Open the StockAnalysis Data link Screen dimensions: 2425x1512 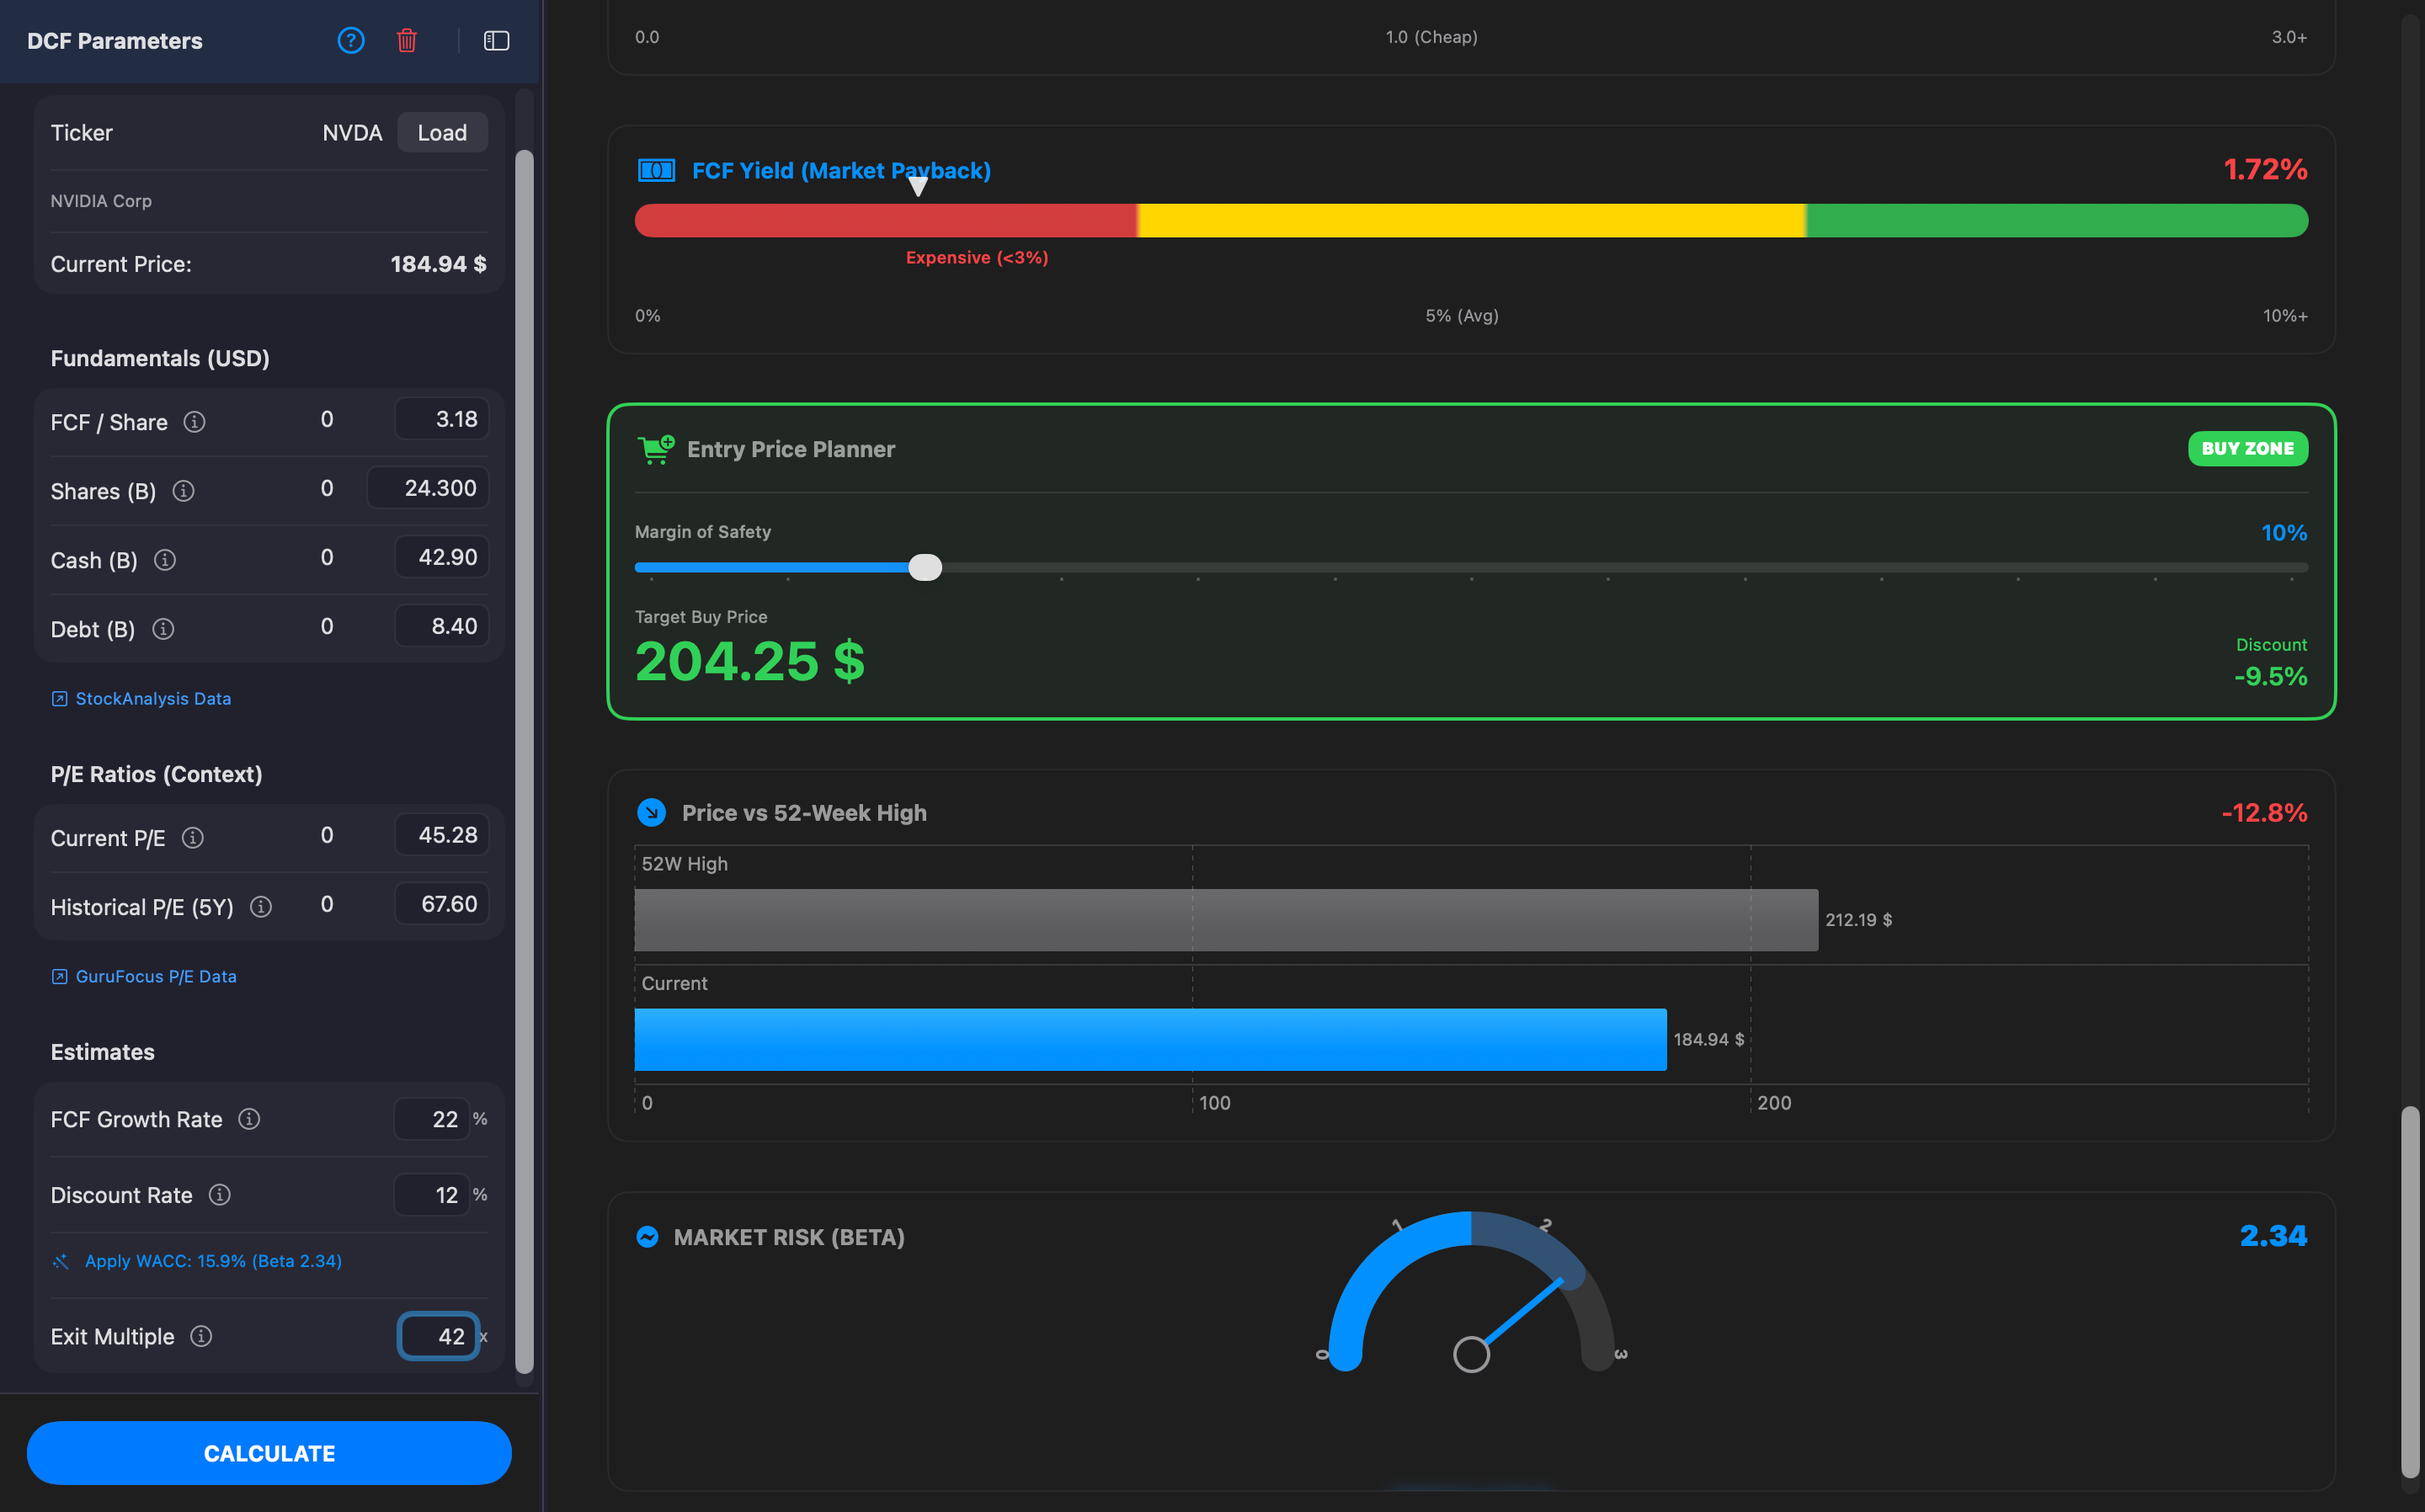pyautogui.click(x=152, y=698)
